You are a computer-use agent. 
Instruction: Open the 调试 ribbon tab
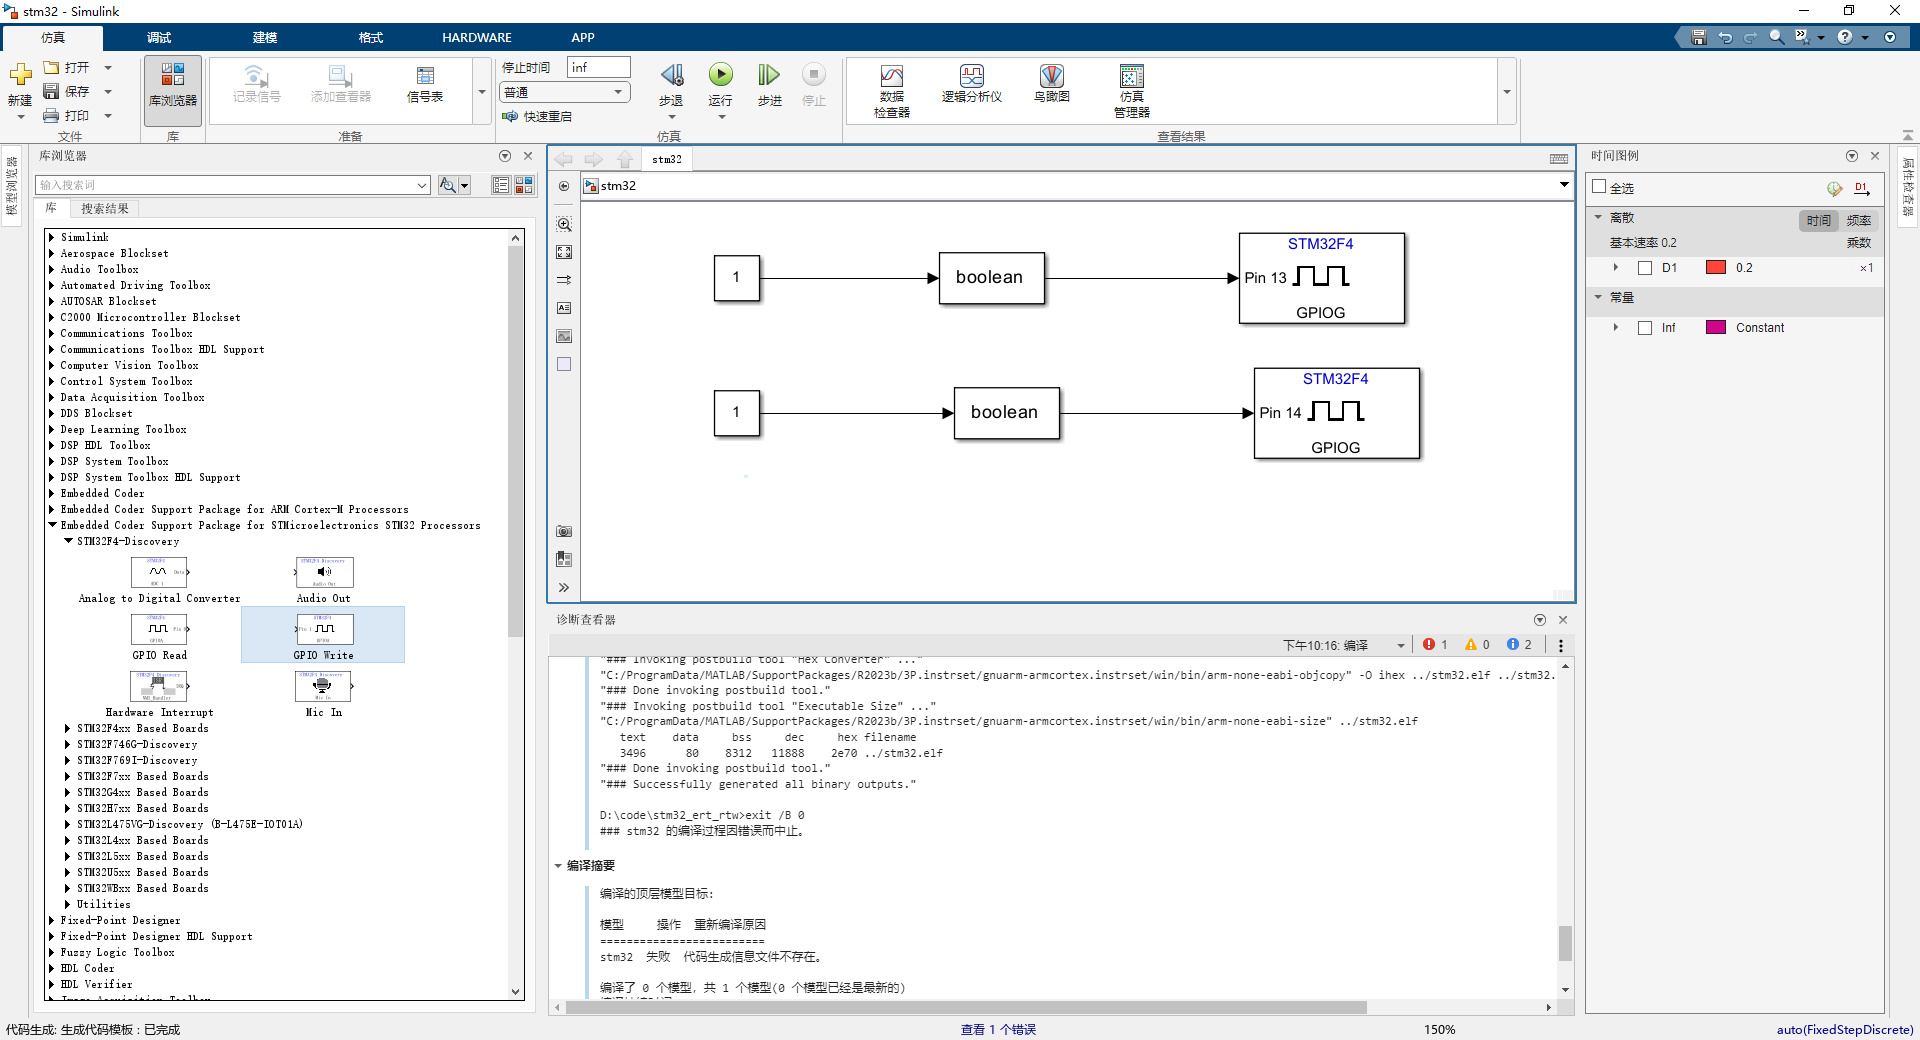(159, 37)
